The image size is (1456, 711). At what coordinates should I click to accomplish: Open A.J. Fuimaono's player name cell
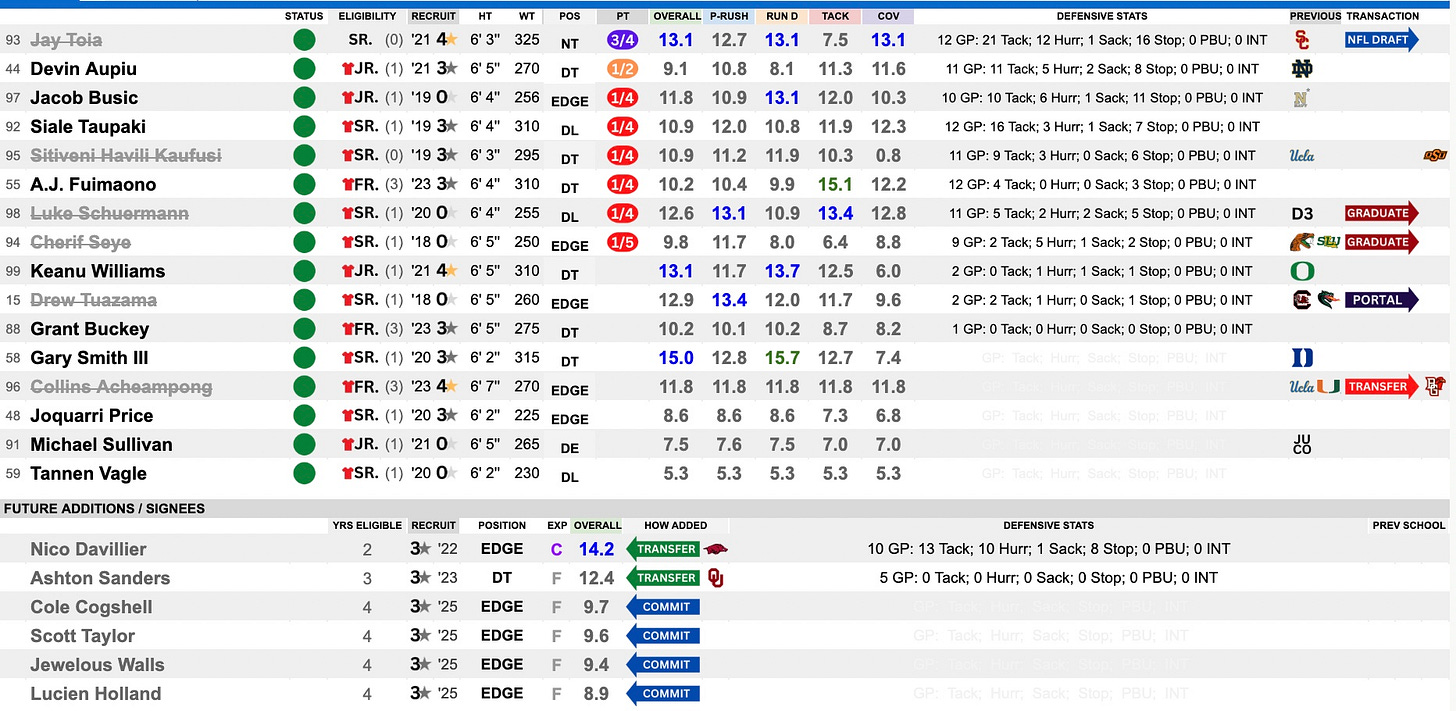click(x=94, y=185)
